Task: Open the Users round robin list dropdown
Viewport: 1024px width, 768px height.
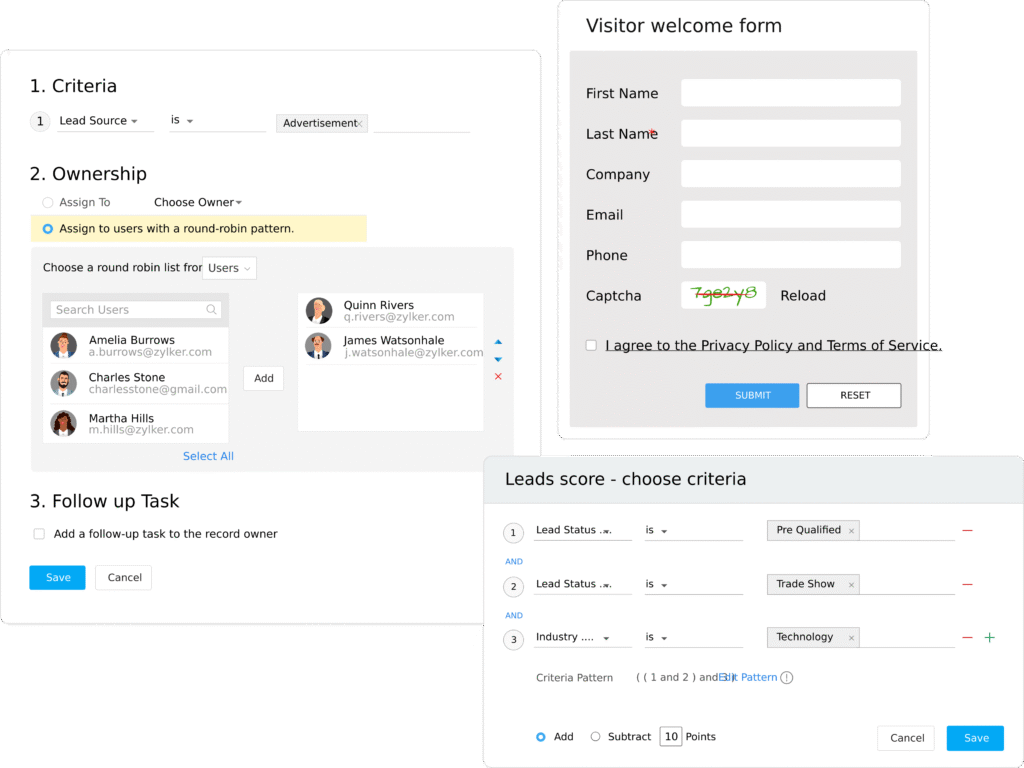Action: pos(229,268)
